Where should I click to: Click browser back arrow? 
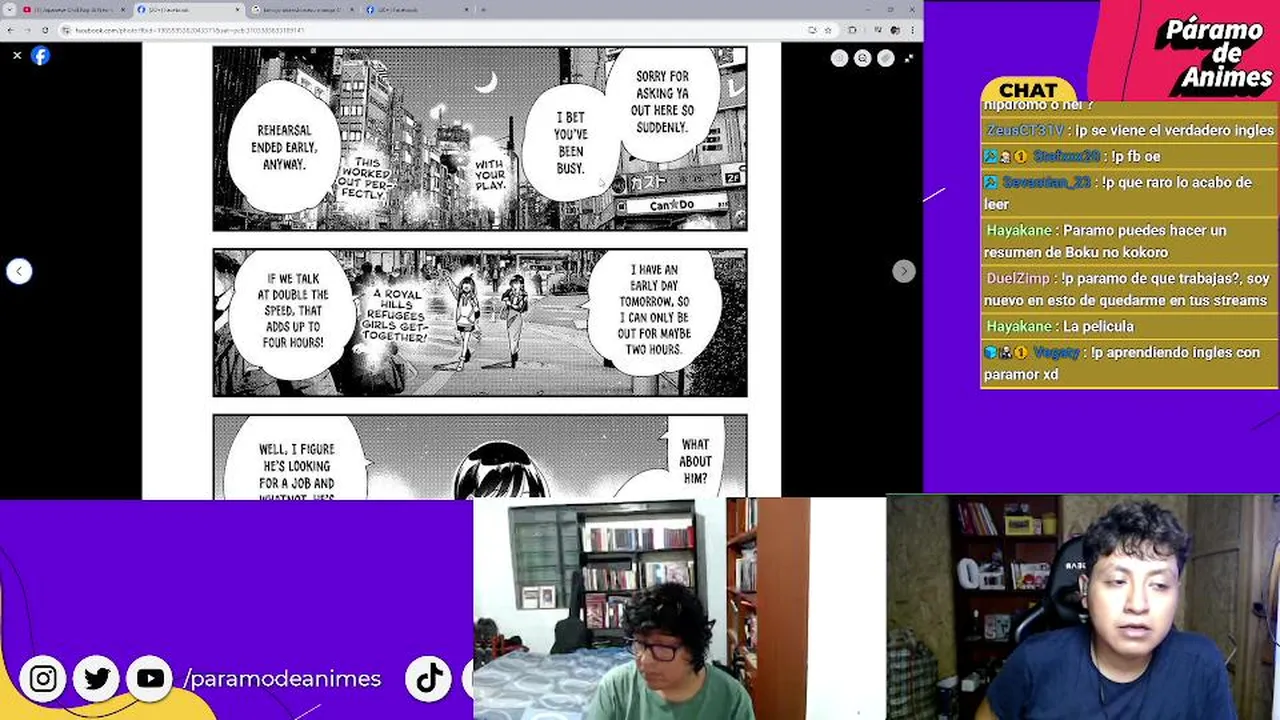pyautogui.click(x=11, y=30)
